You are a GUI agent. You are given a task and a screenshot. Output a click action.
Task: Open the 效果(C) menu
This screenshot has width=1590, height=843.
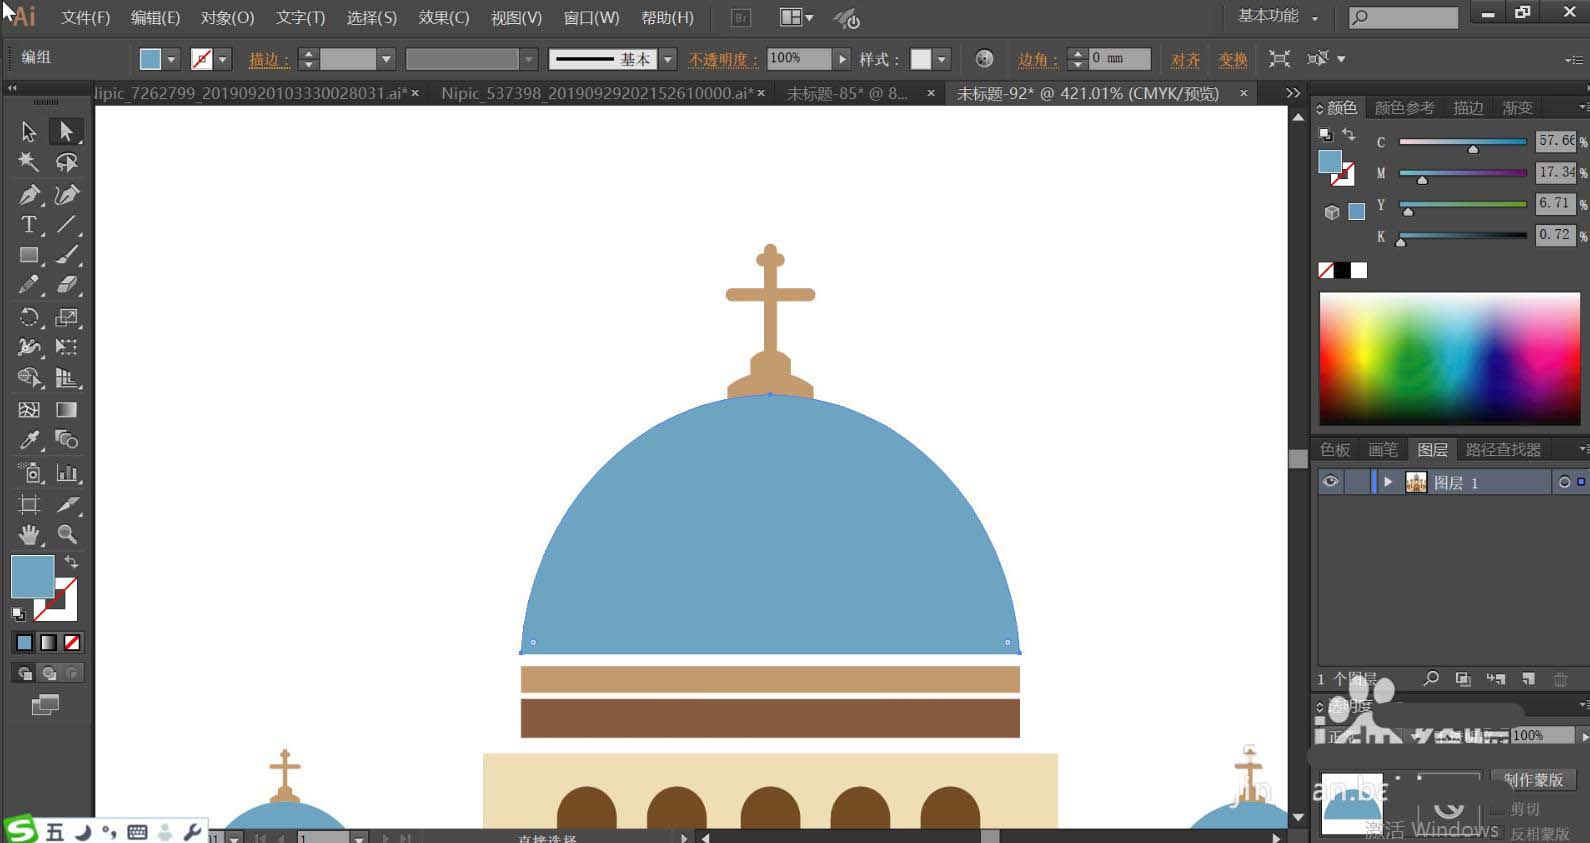(x=443, y=18)
